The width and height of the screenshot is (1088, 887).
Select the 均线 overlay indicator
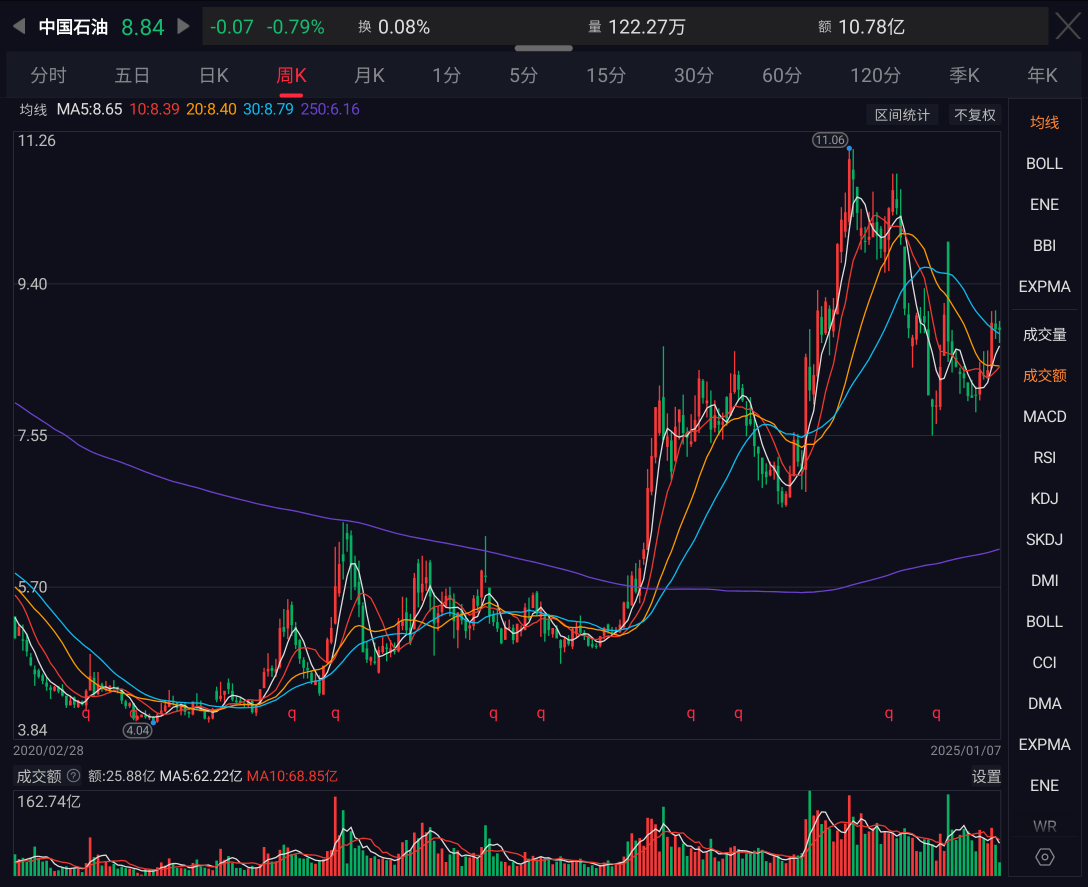(1044, 122)
